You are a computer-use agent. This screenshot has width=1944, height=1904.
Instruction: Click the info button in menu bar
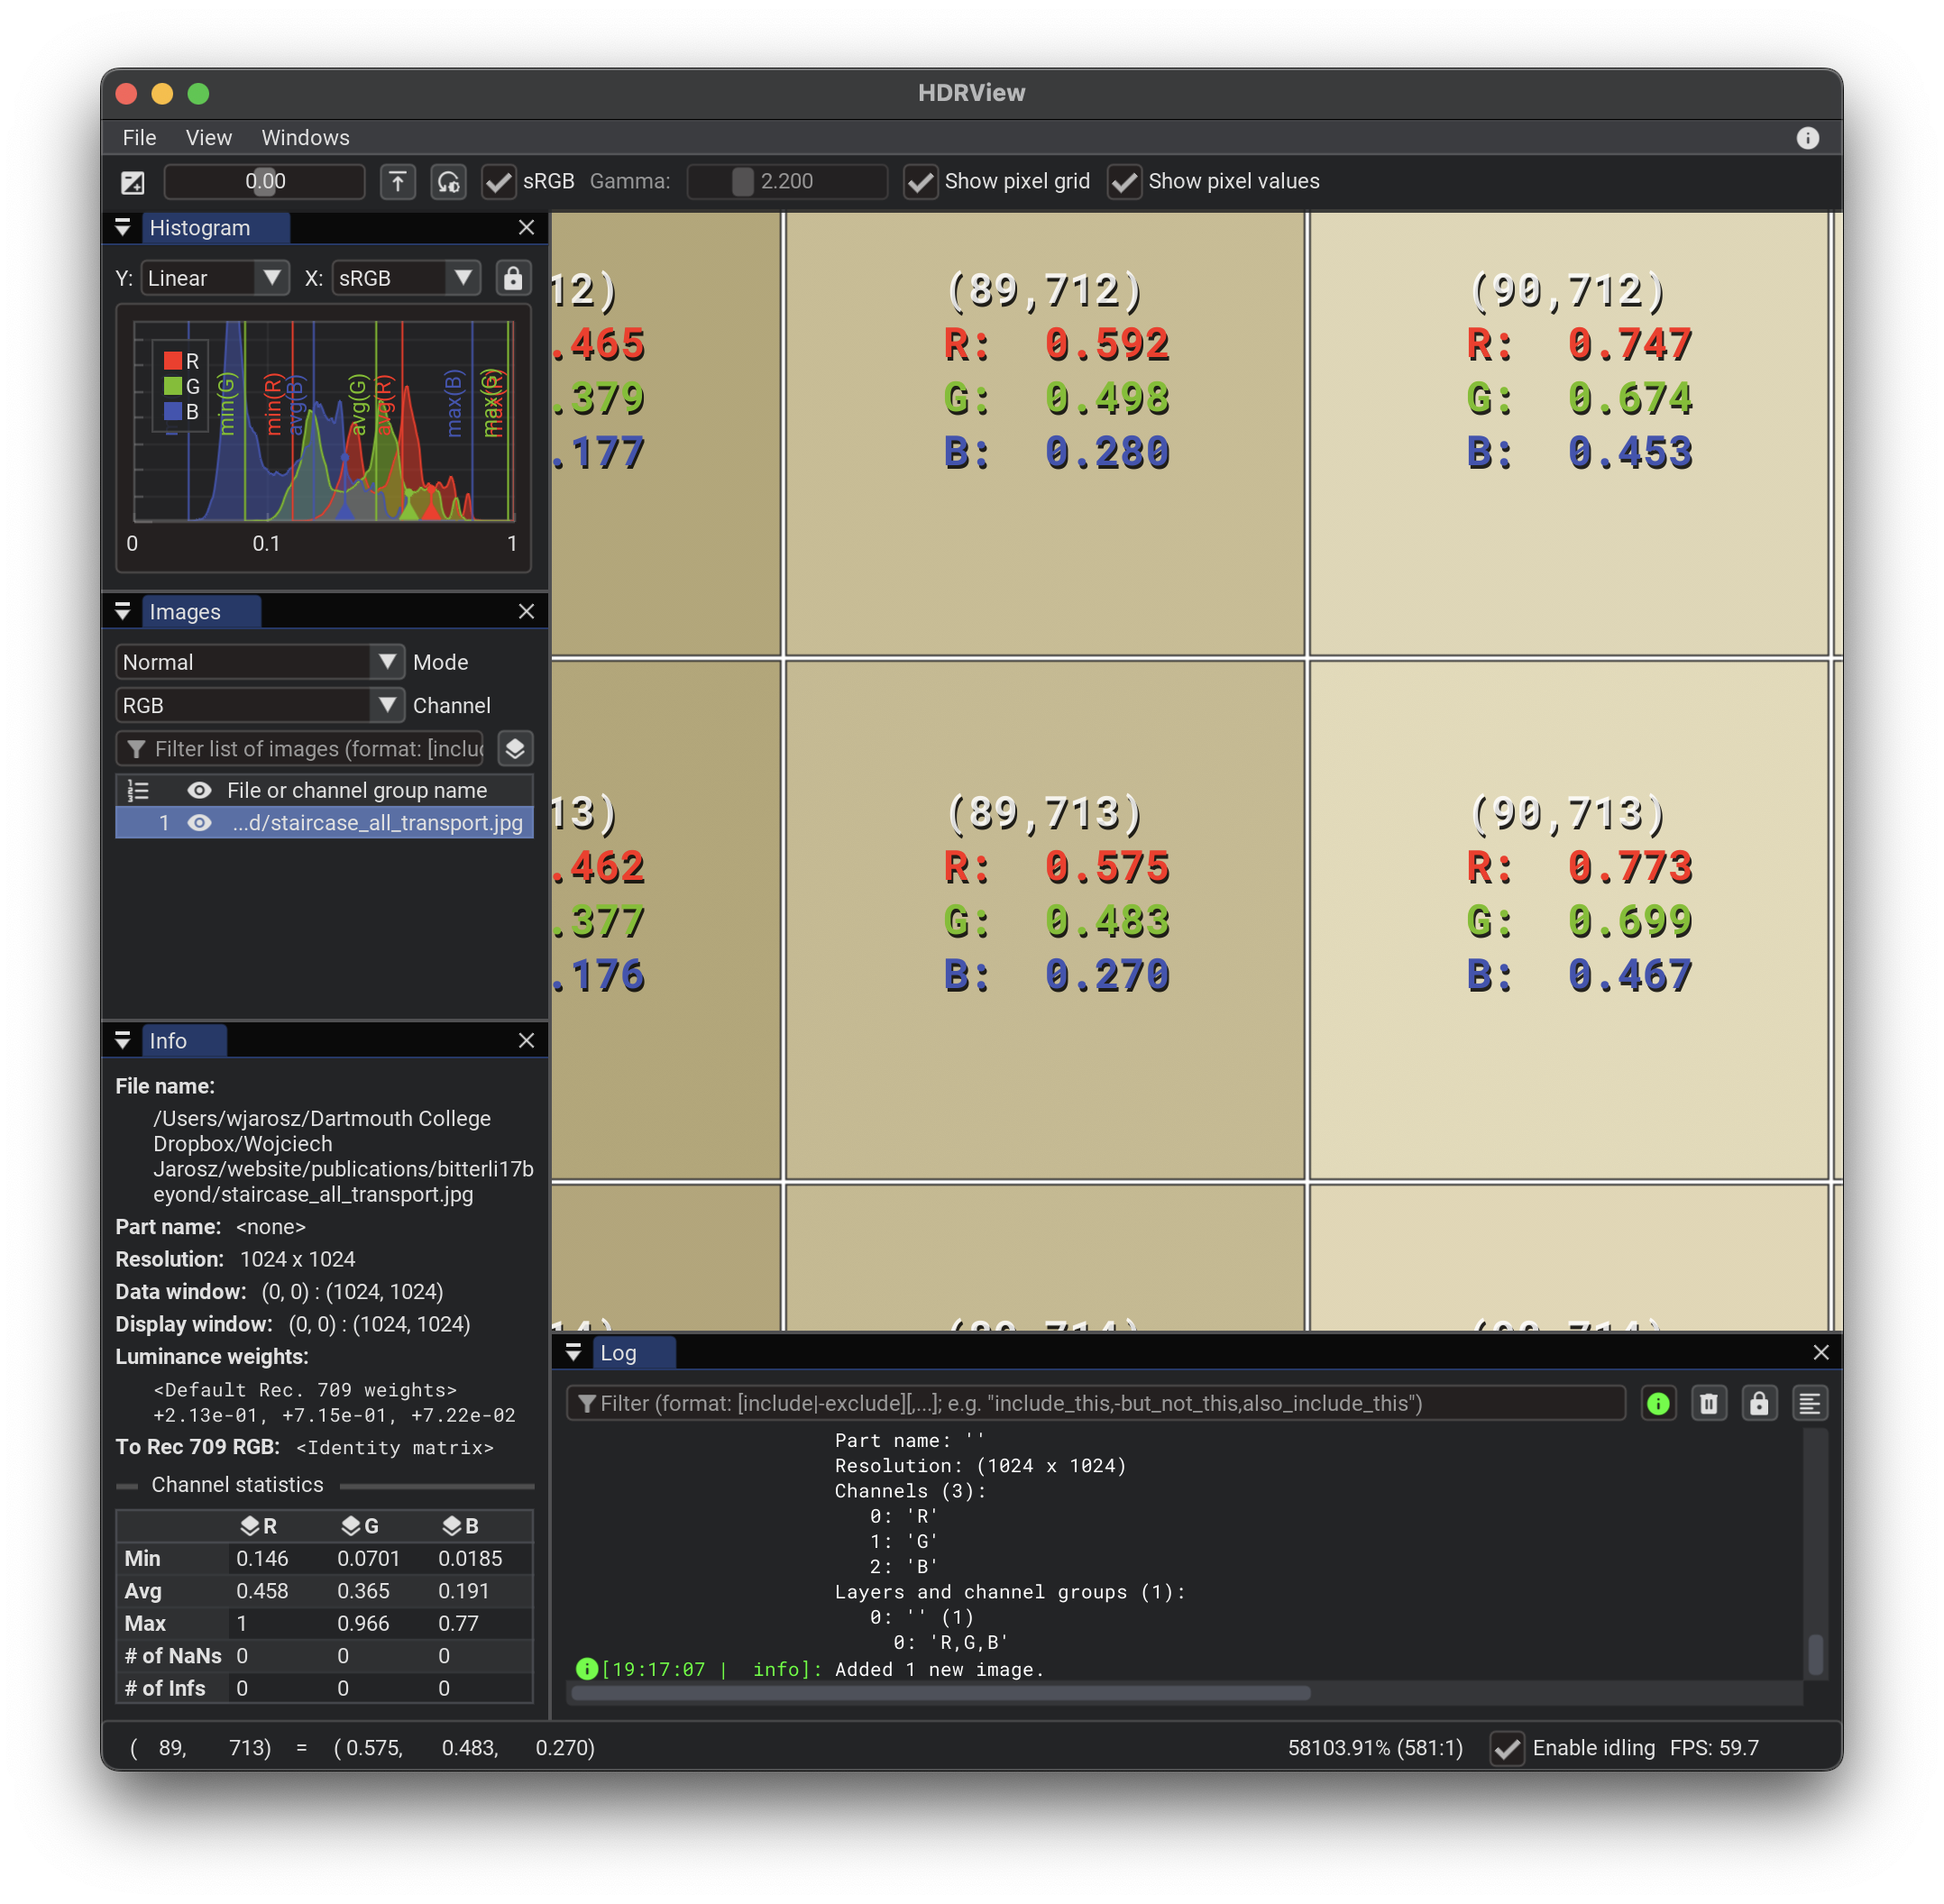click(x=1807, y=138)
